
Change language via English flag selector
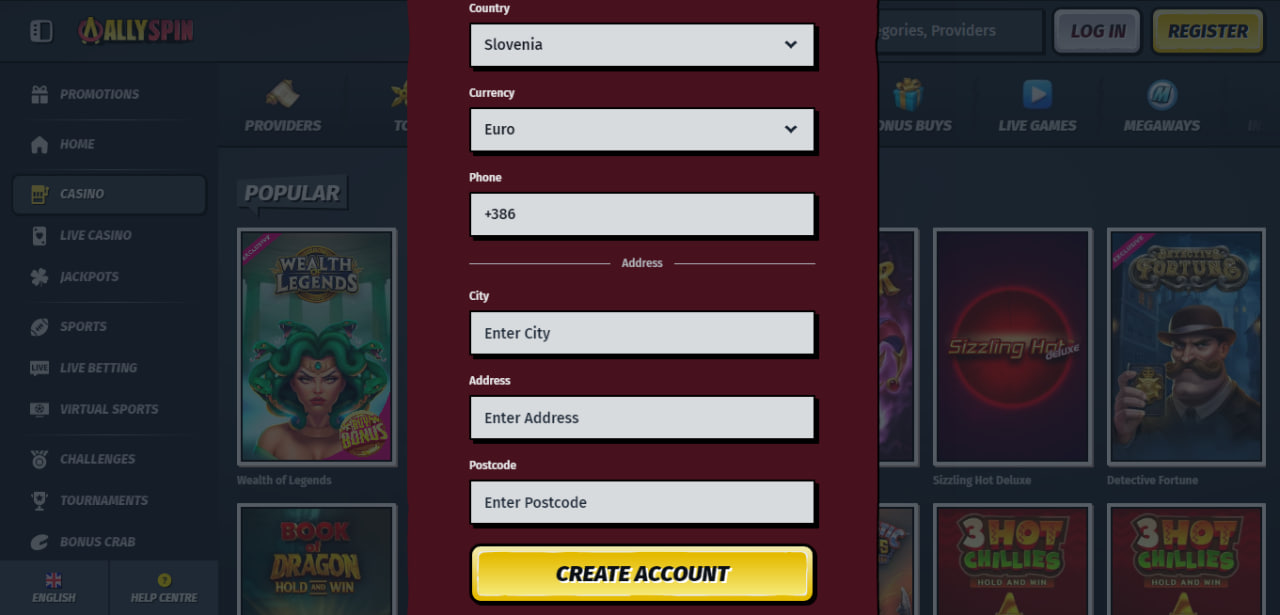54,587
